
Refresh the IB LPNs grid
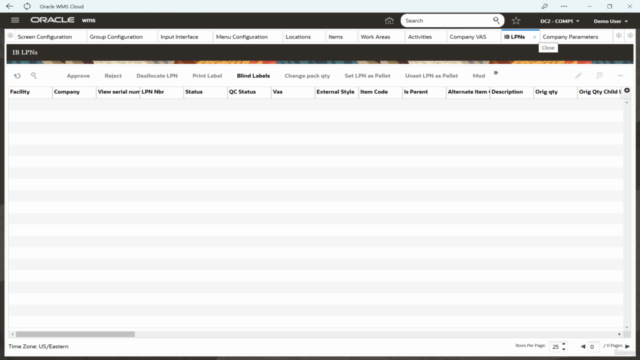click(x=17, y=76)
